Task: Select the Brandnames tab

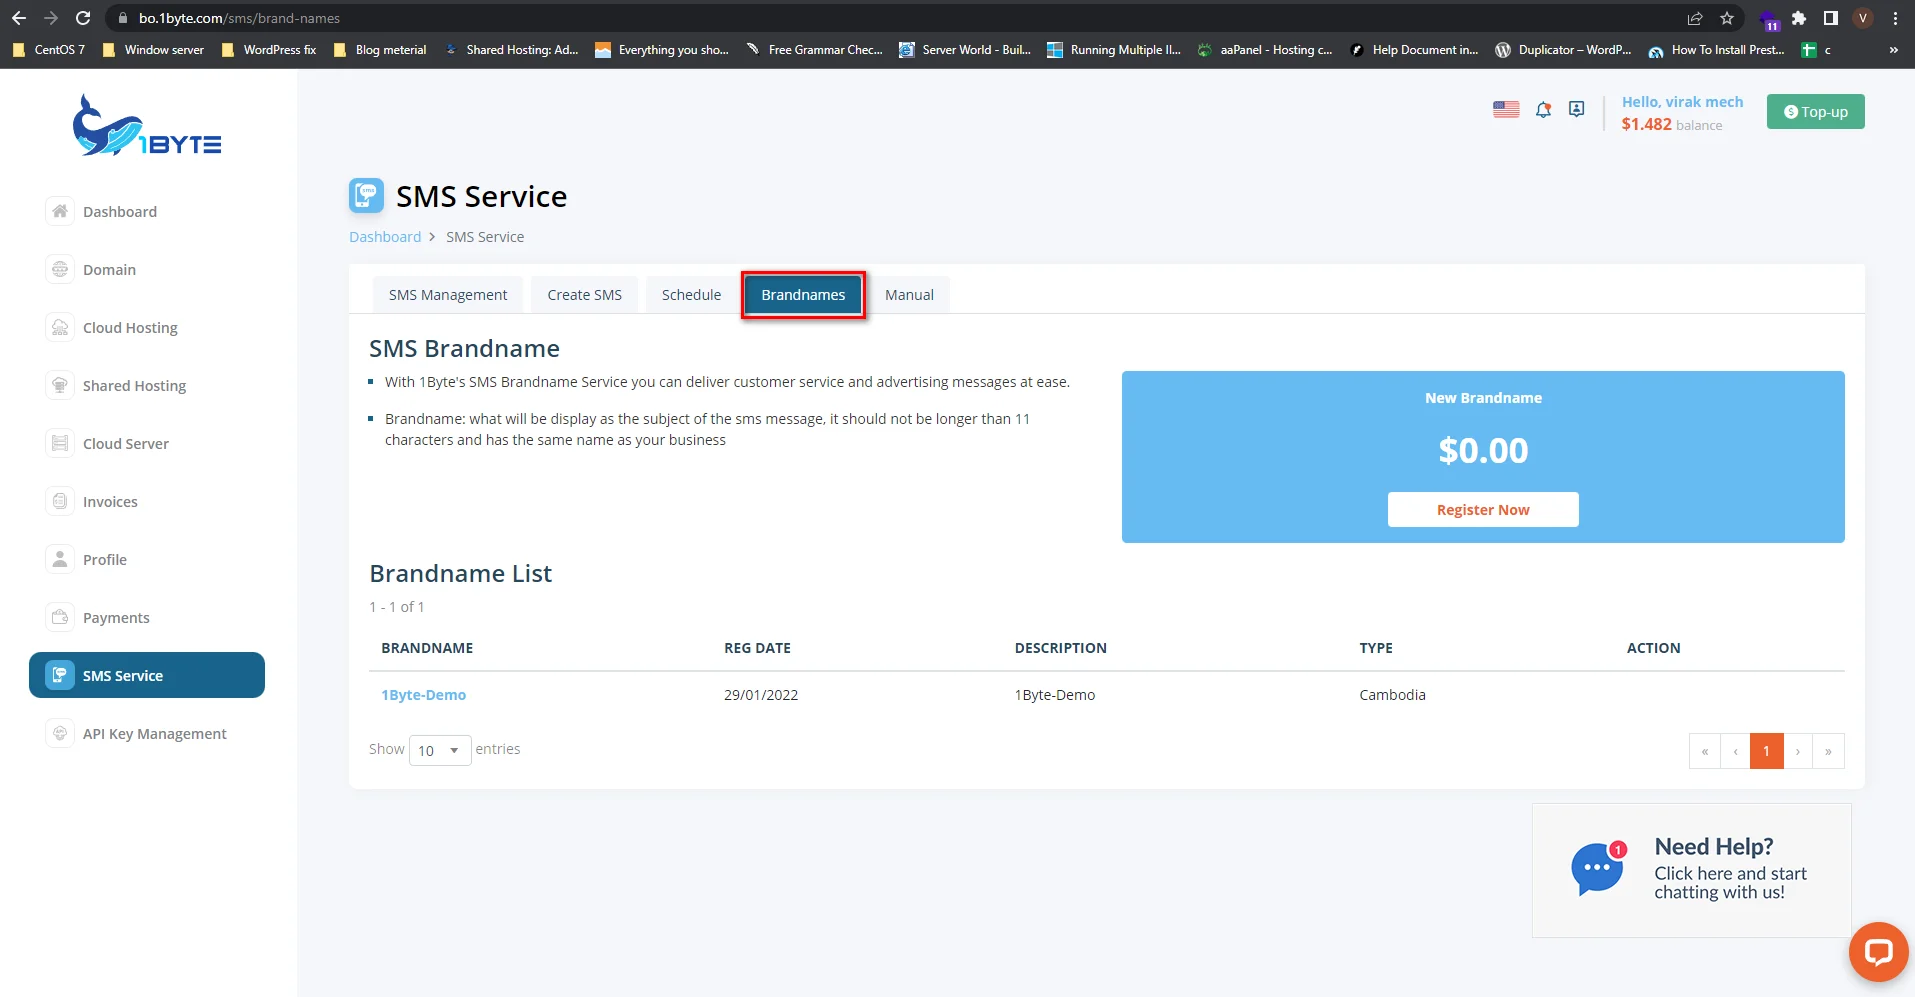Action: pos(803,295)
